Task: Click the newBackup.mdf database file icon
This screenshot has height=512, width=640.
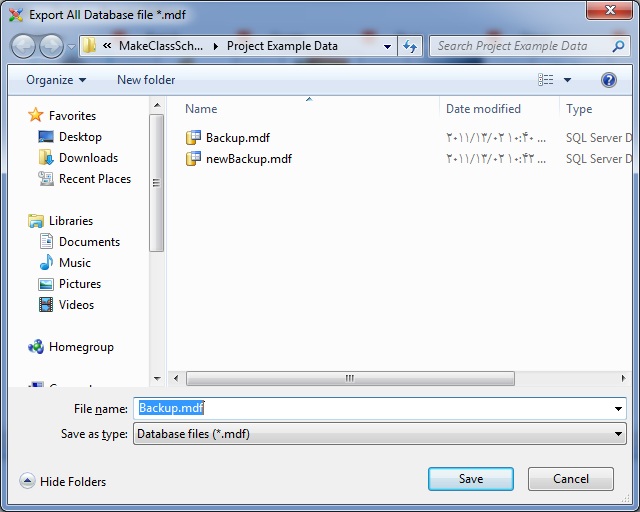Action: point(193,158)
